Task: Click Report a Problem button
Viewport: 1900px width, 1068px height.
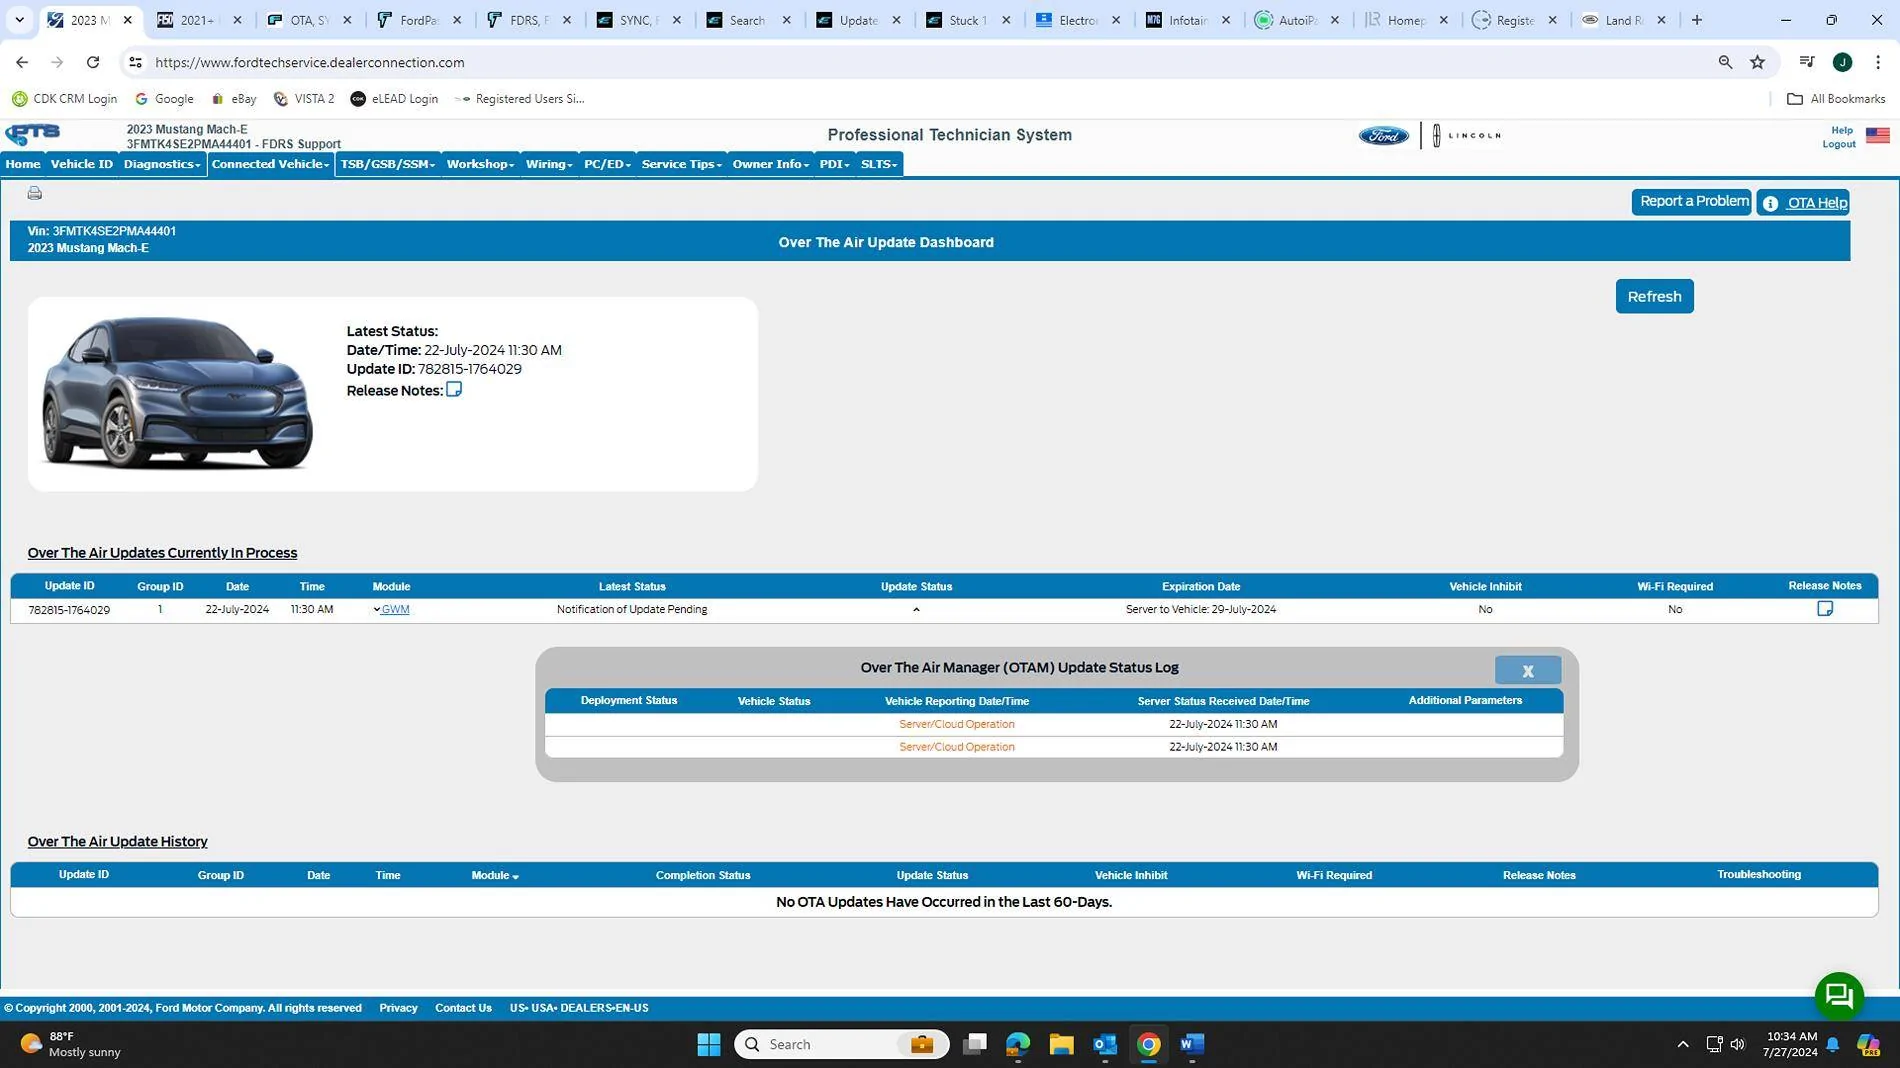Action: point(1692,202)
